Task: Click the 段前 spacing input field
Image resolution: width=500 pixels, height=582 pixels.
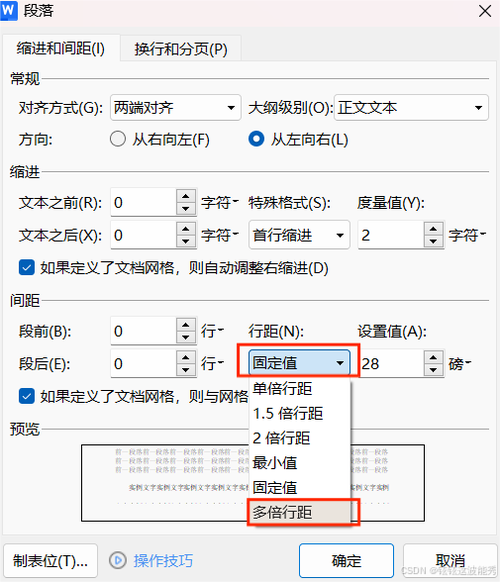Action: (143, 331)
